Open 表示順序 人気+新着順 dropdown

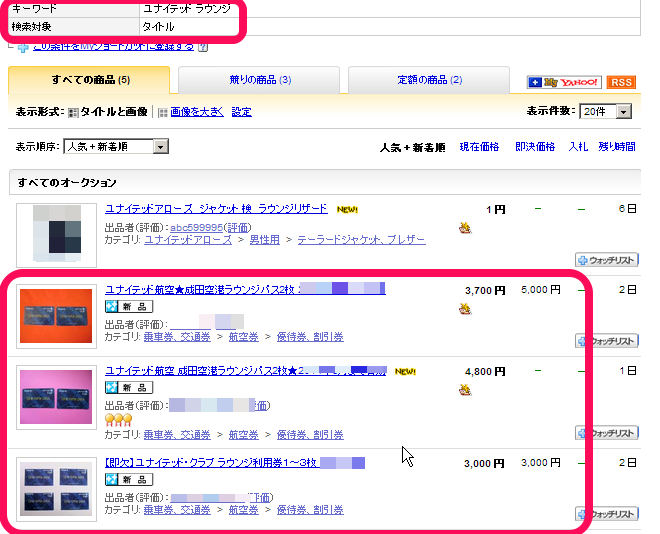coord(116,146)
